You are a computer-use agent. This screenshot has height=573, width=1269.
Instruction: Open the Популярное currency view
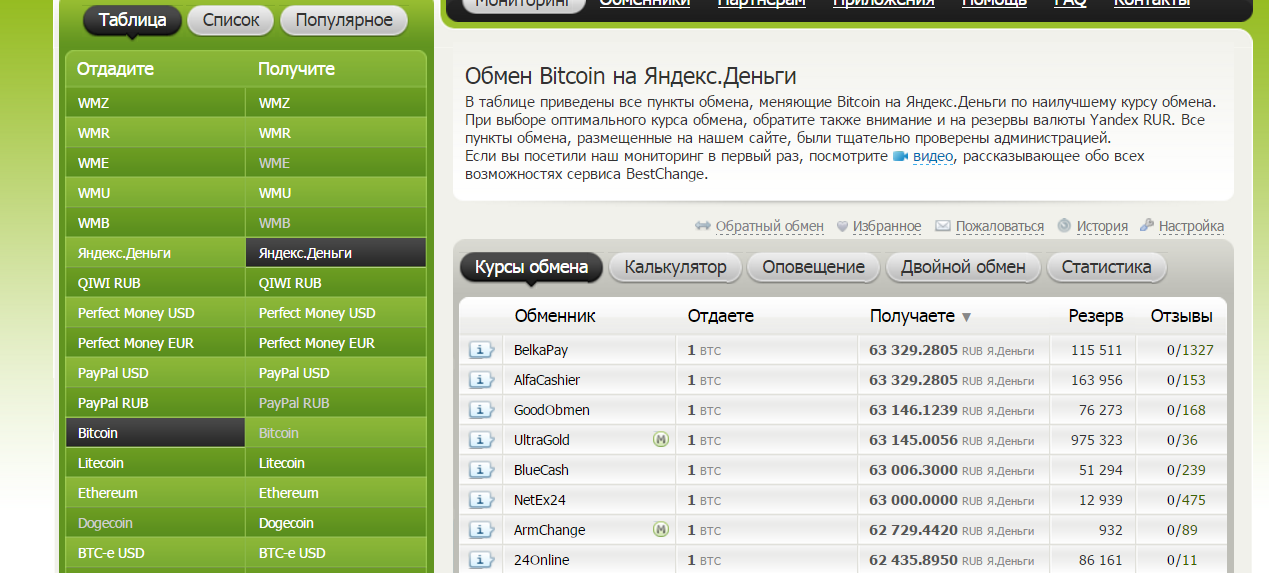tap(344, 20)
